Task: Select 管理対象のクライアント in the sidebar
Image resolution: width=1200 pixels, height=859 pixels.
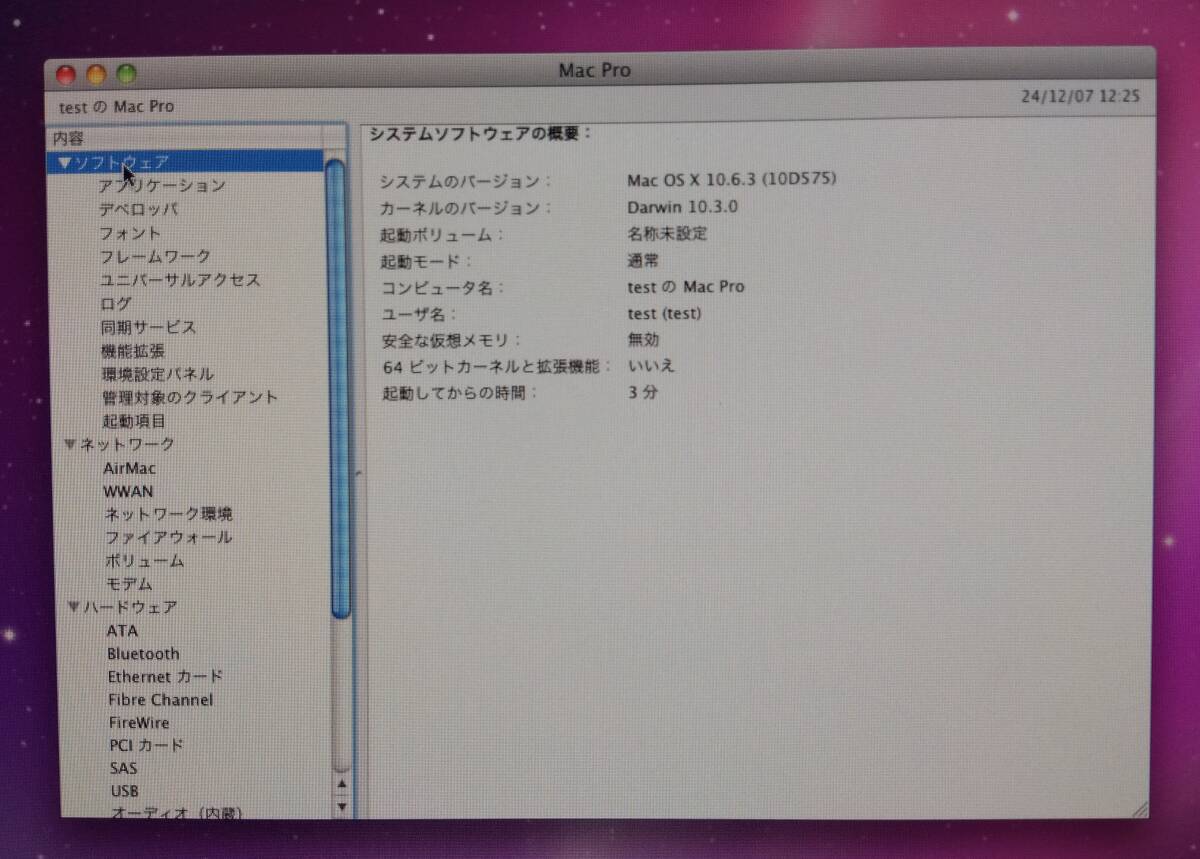Action: (x=190, y=398)
